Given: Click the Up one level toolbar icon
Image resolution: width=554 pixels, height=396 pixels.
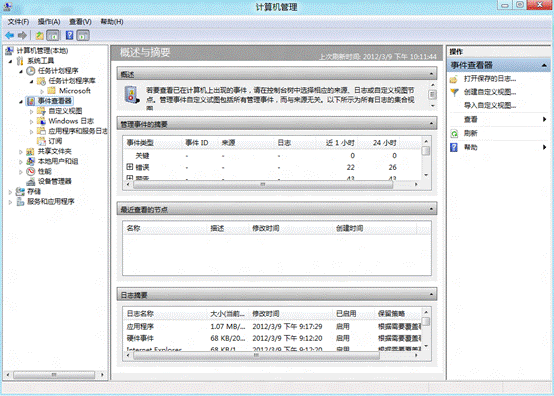Looking at the screenshot, I should click(x=40, y=35).
